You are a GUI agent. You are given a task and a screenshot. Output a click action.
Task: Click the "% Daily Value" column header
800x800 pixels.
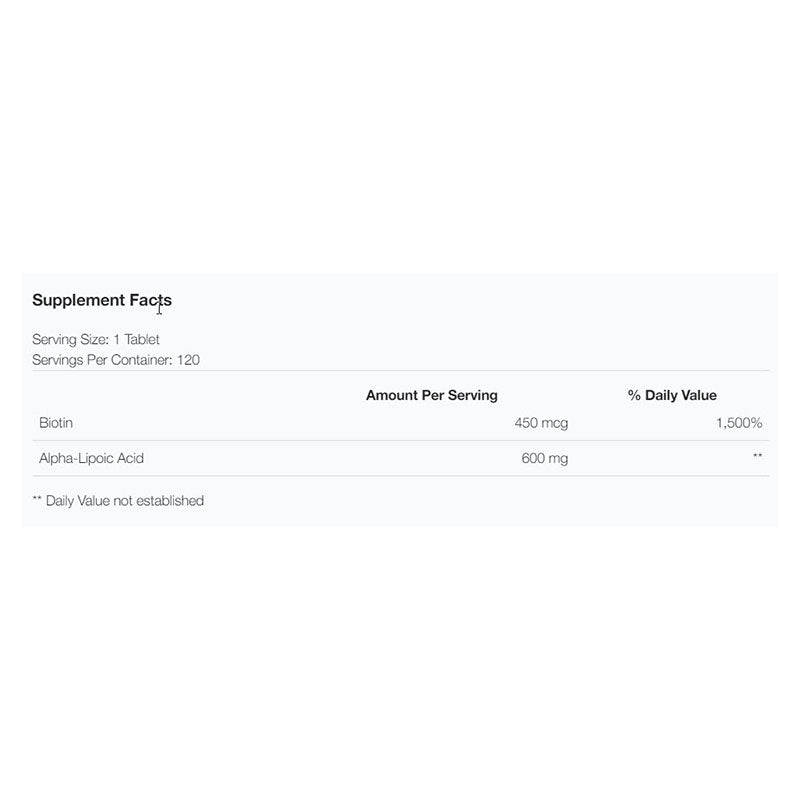click(x=672, y=396)
